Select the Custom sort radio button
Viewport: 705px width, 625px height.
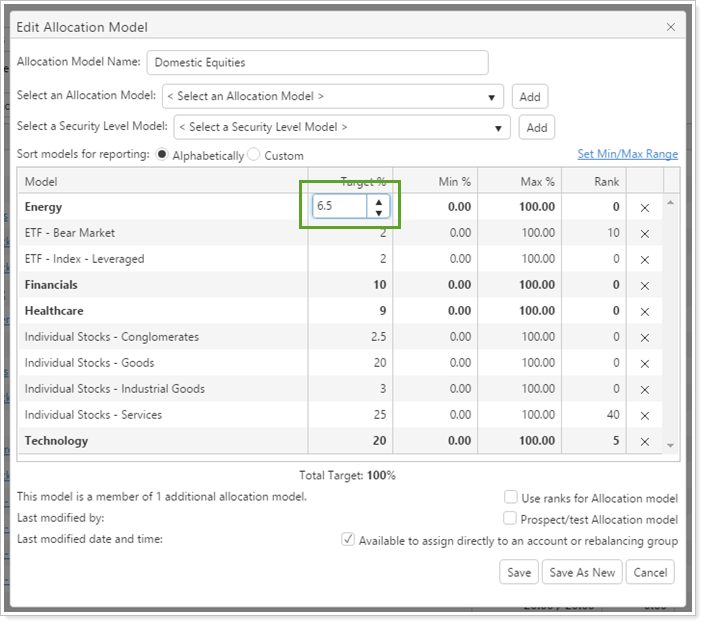tap(254, 155)
